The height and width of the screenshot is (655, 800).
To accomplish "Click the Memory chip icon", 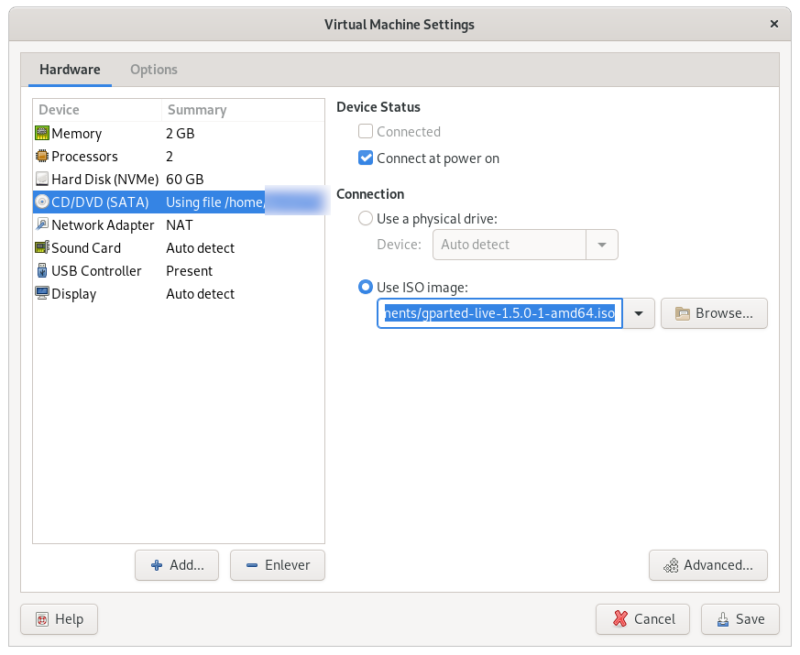I will [42, 133].
